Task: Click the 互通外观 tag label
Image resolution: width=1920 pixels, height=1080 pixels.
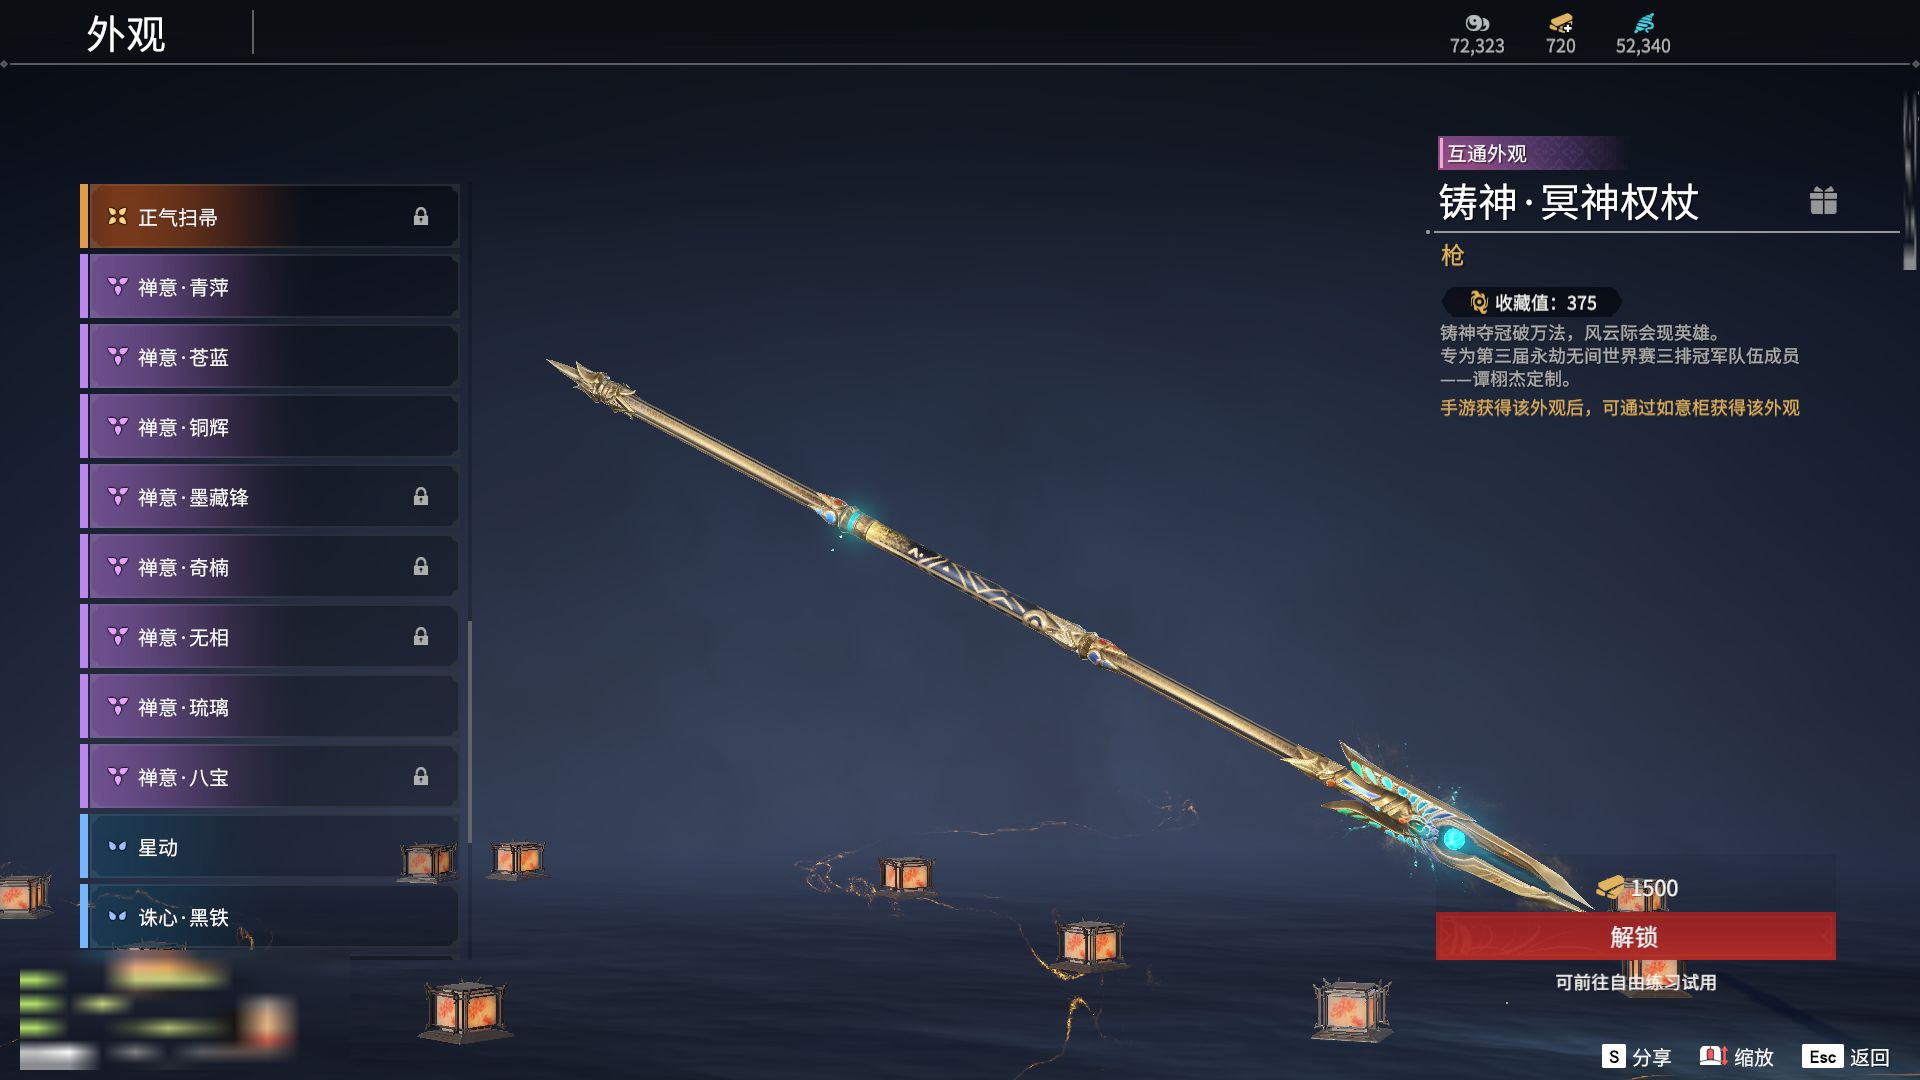Action: [x=1487, y=154]
